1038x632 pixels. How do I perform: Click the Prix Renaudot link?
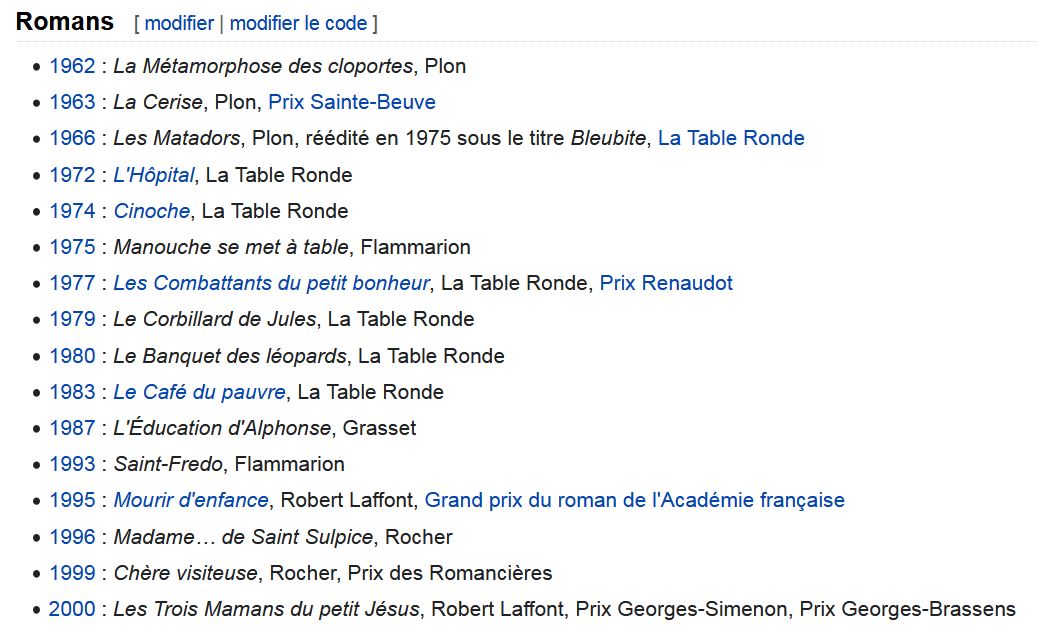(x=666, y=283)
